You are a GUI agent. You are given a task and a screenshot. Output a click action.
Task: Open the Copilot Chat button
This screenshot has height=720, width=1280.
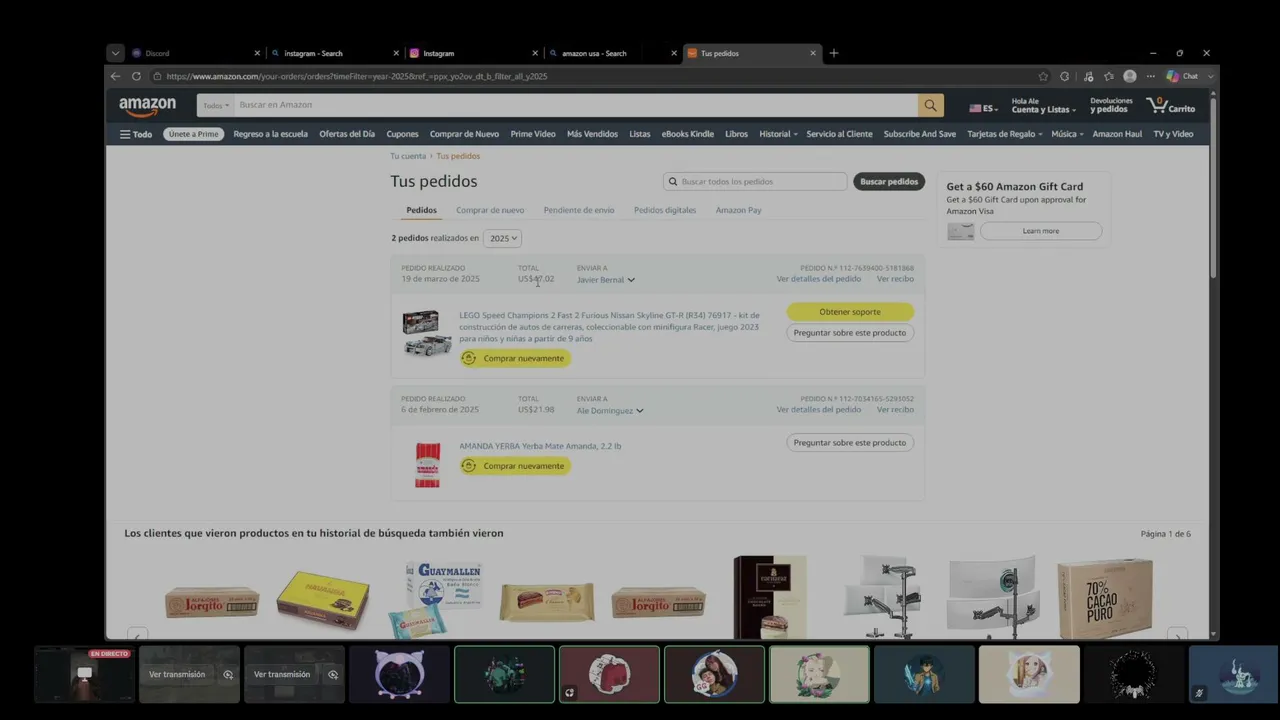(1182, 76)
